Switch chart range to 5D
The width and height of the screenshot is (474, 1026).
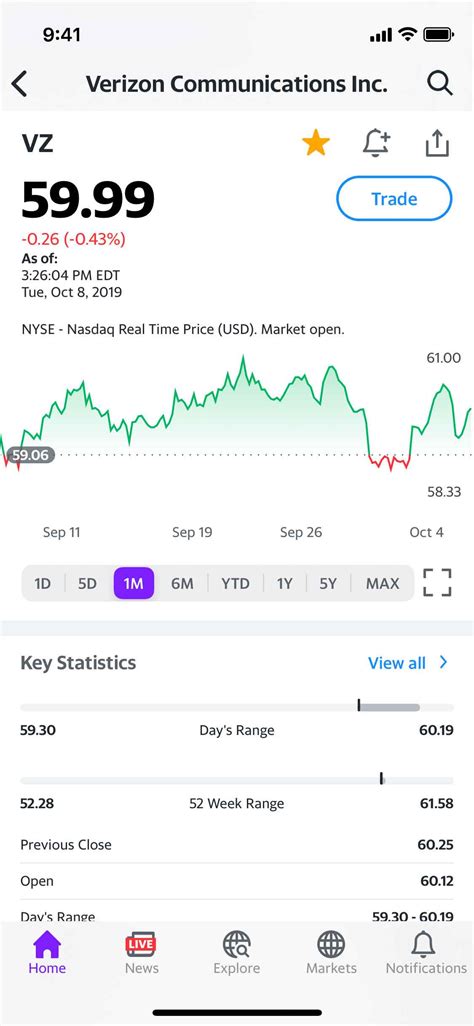click(87, 583)
